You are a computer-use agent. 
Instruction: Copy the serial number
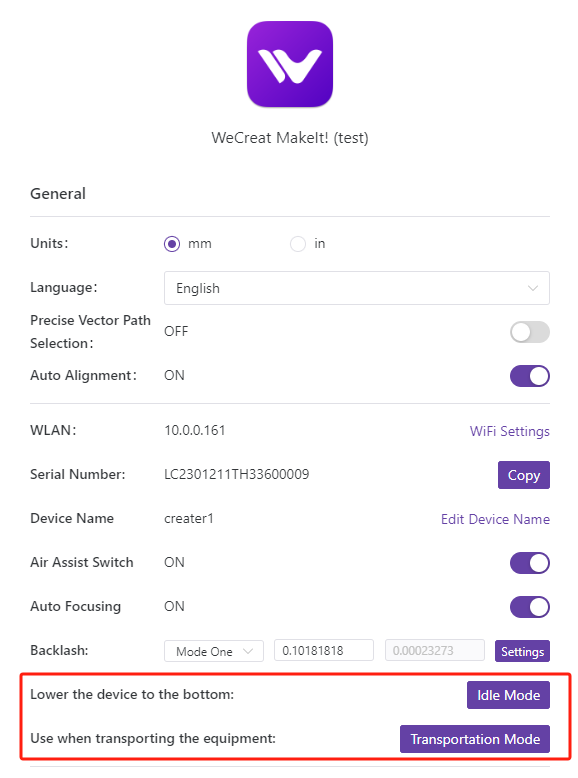(524, 475)
